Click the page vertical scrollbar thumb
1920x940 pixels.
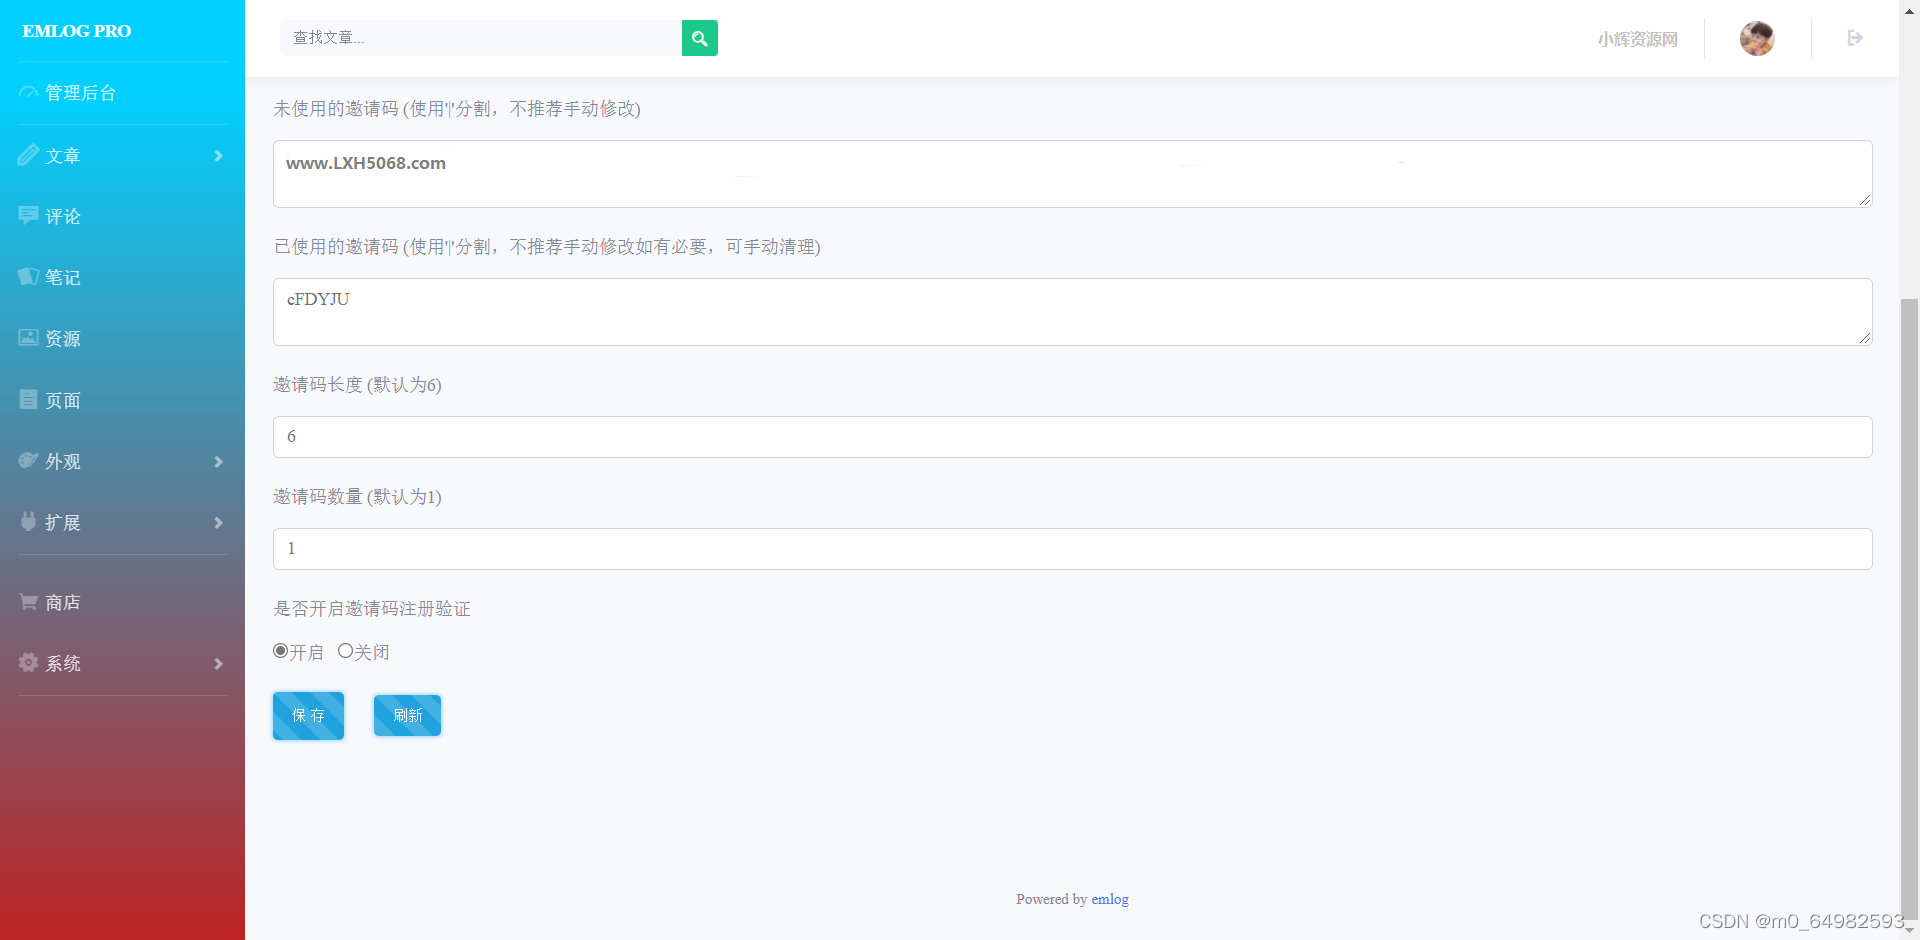click(1909, 607)
